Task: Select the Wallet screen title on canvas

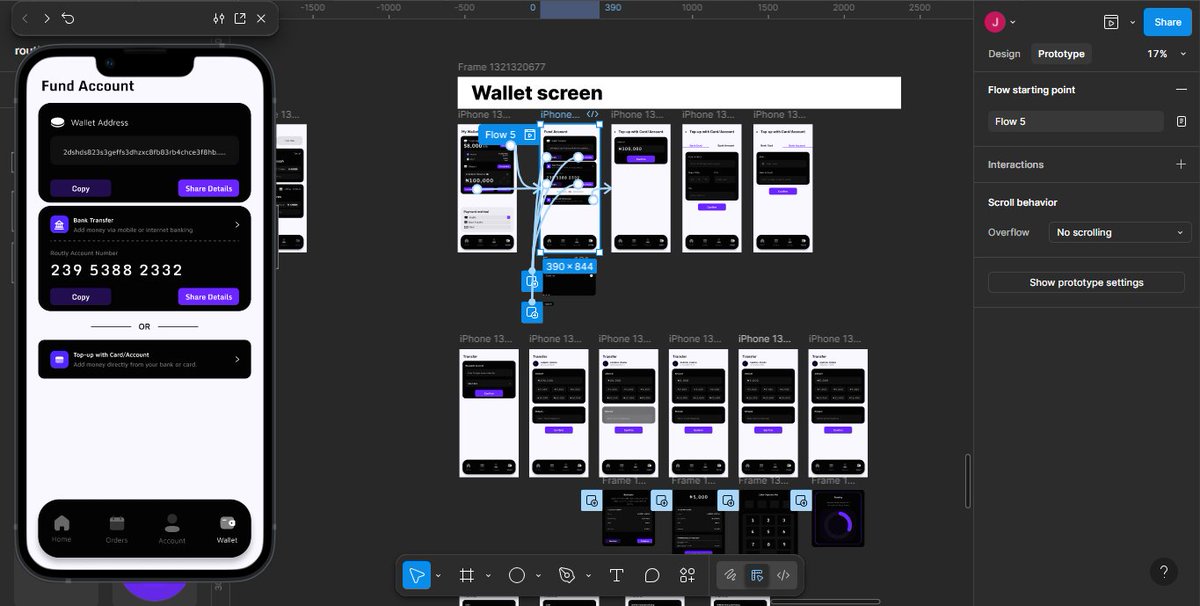Action: point(537,93)
